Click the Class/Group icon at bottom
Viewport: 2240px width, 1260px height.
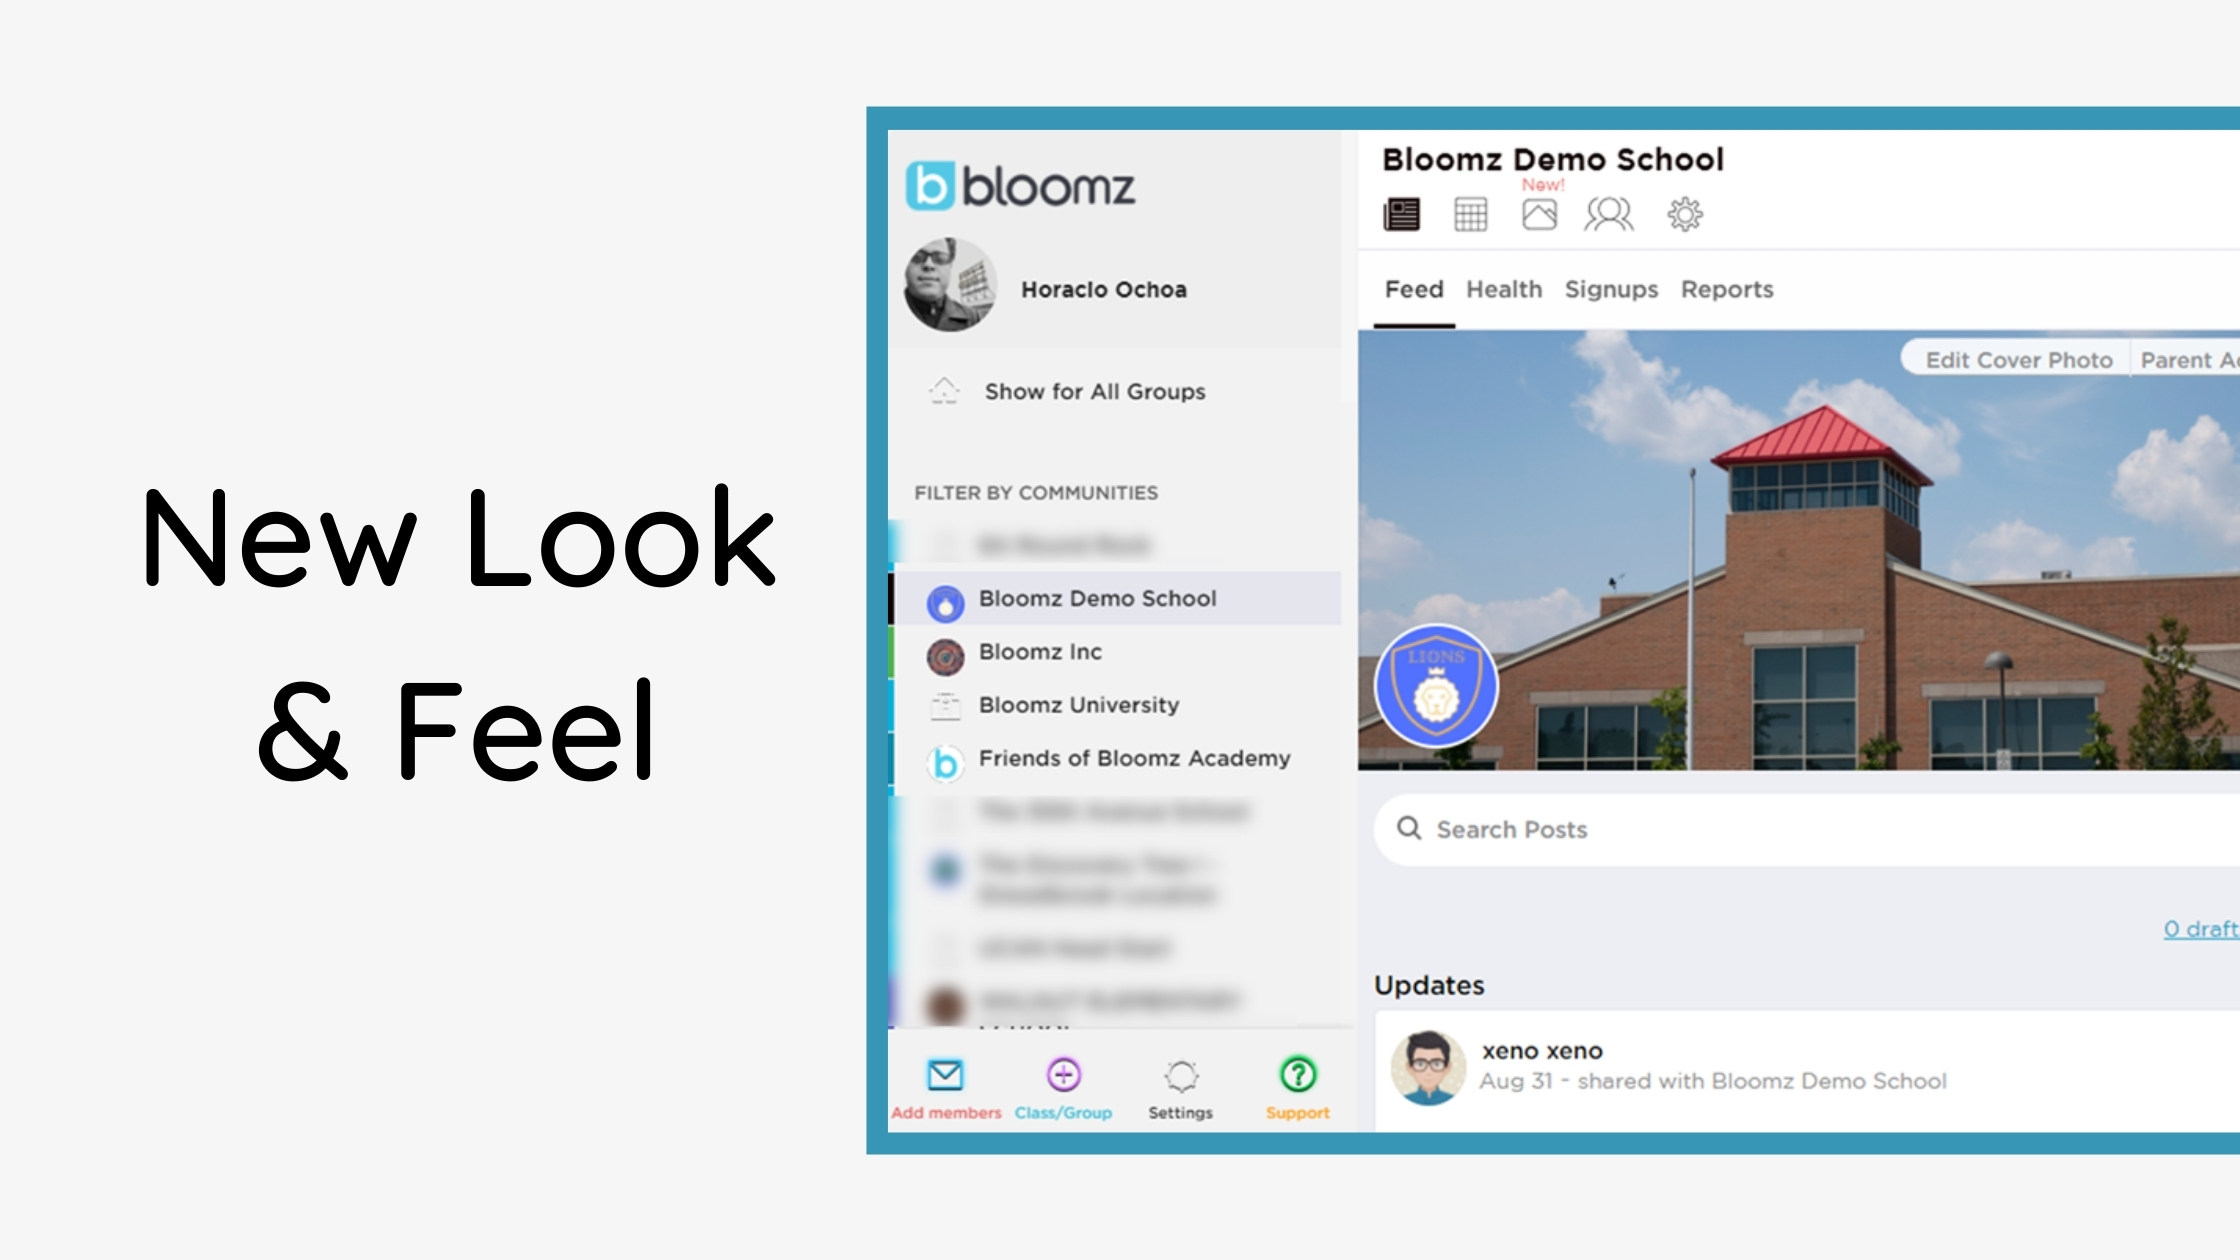pyautogui.click(x=1062, y=1077)
